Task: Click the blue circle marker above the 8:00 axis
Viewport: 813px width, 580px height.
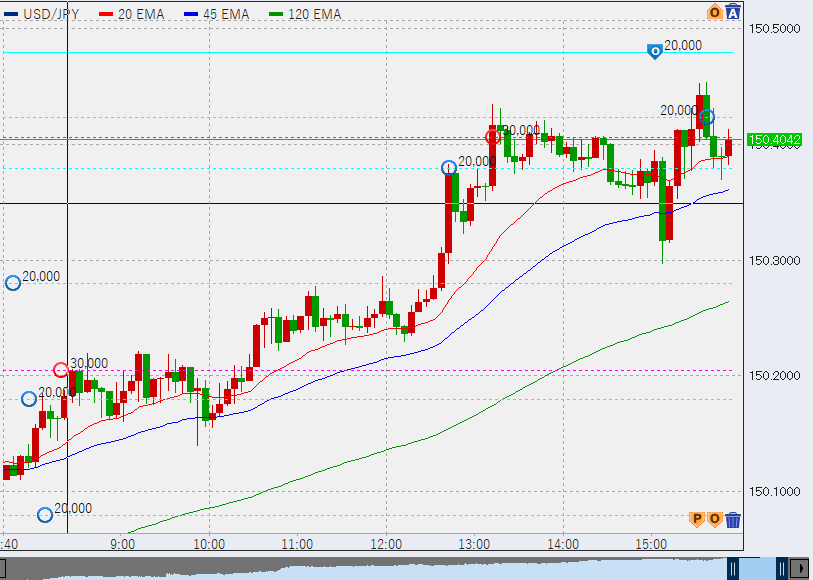Action: pyautogui.click(x=45, y=515)
